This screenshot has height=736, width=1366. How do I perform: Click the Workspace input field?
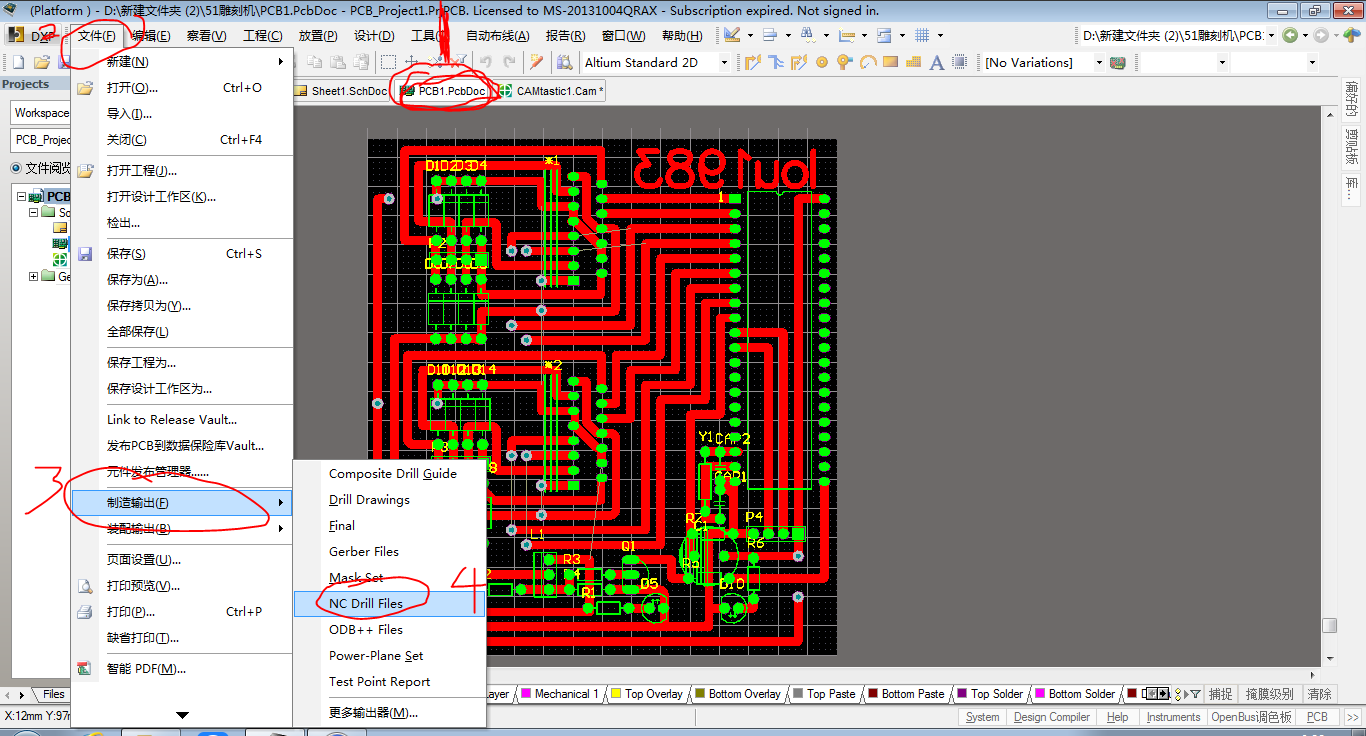click(x=40, y=113)
